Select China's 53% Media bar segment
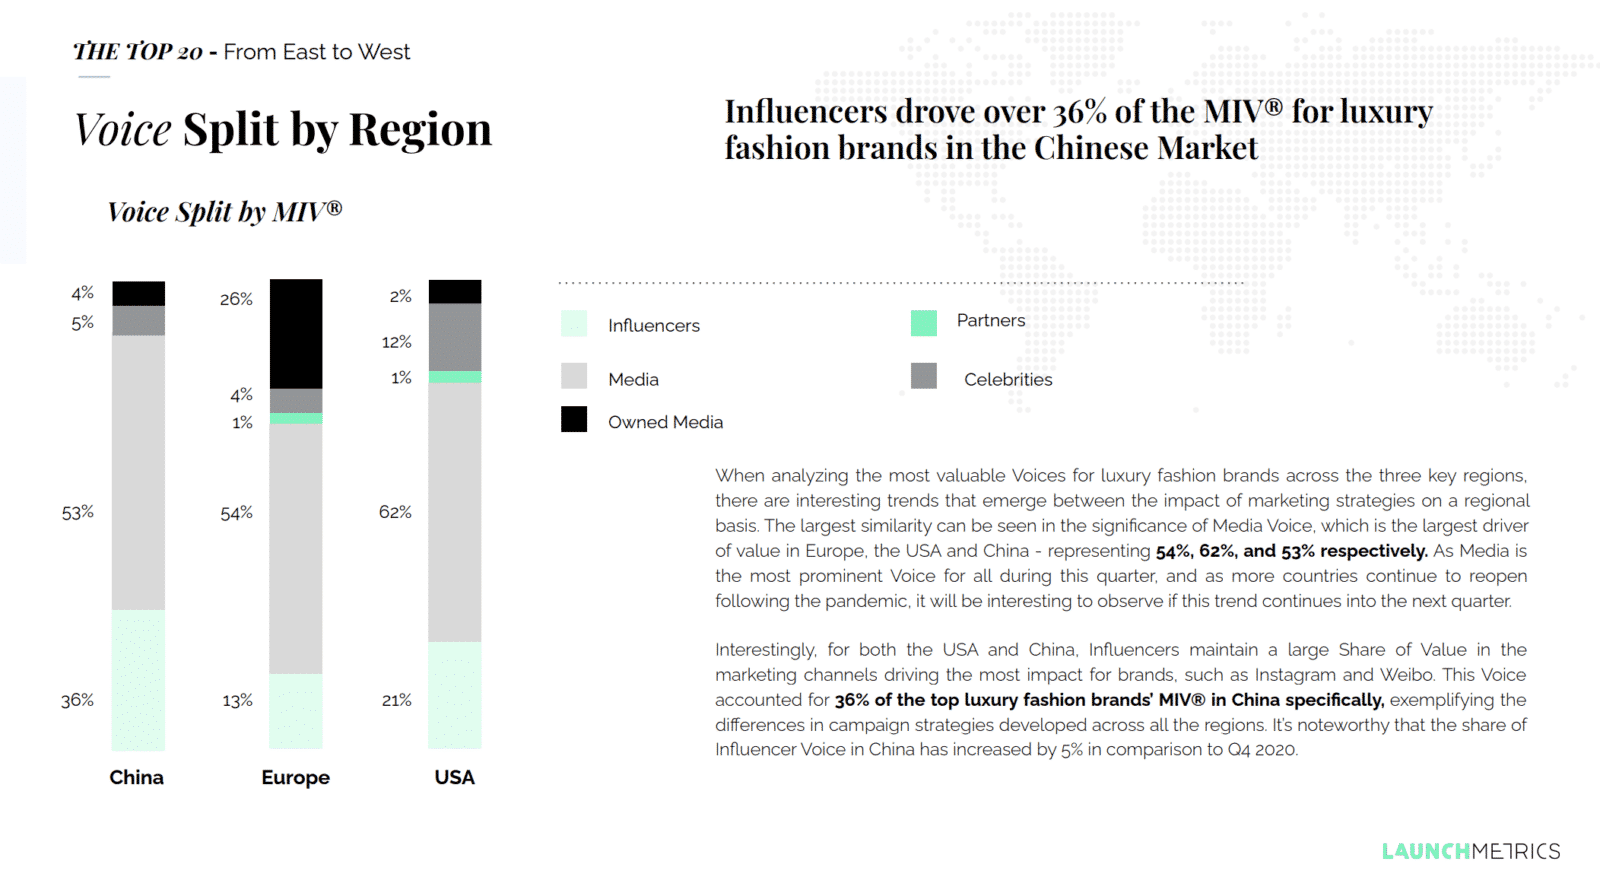Viewport: 1600px width, 896px height. click(138, 473)
